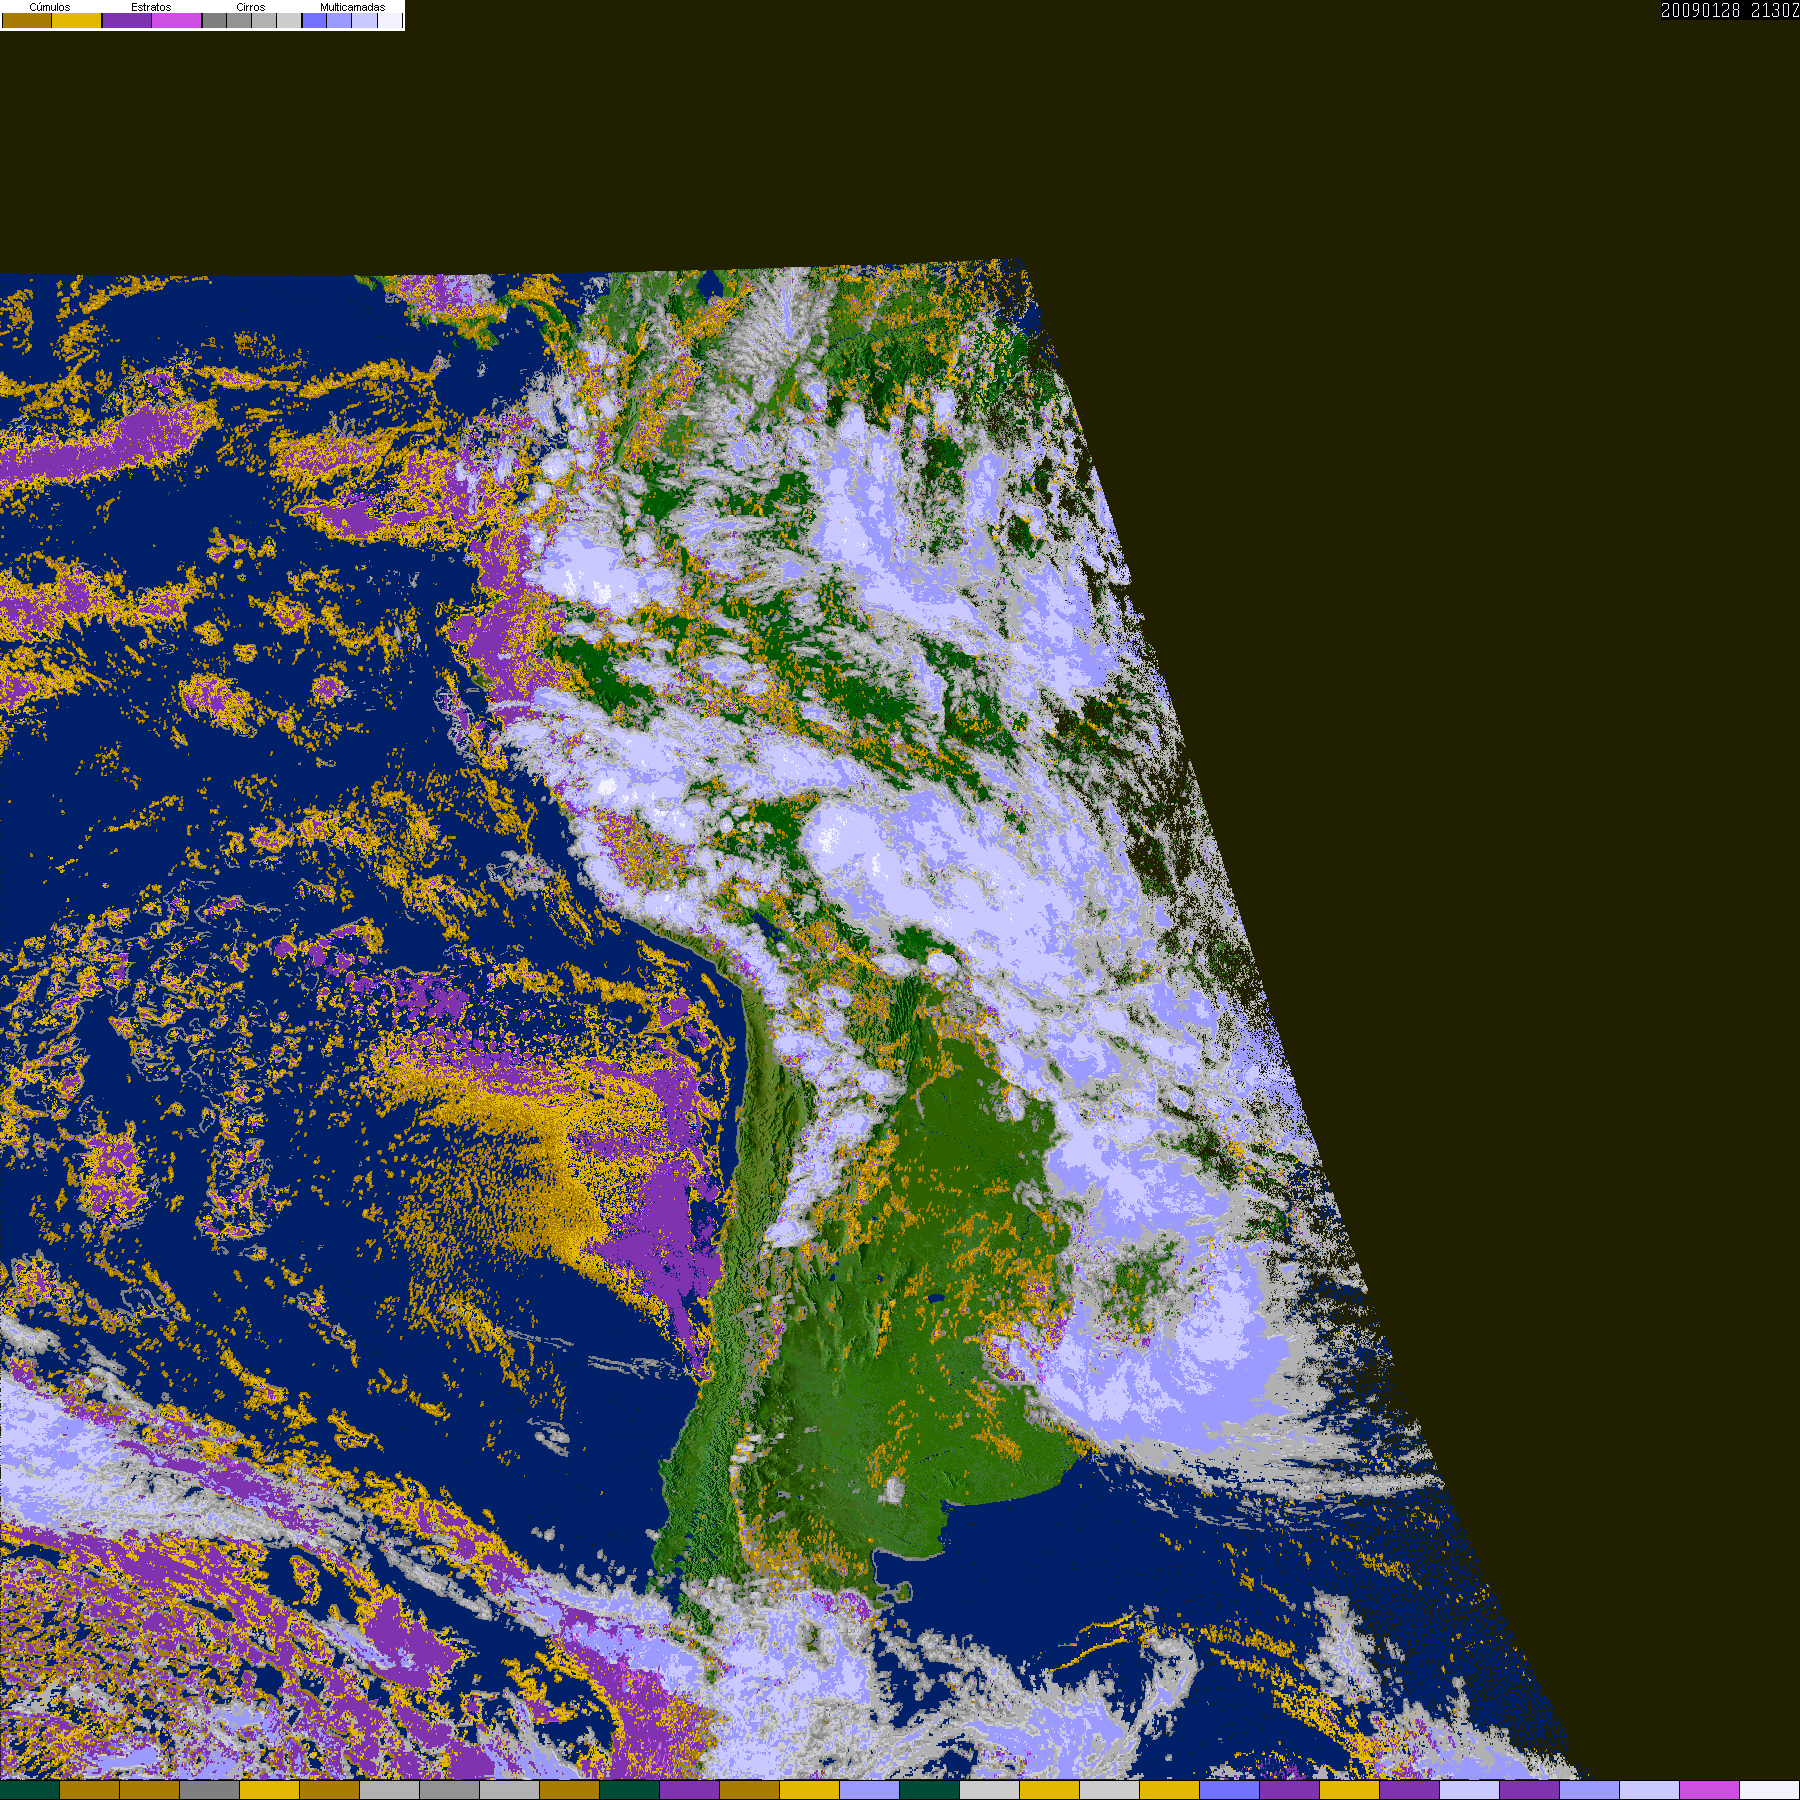Click the Estratos legend label
This screenshot has height=1800, width=1800.
click(151, 7)
